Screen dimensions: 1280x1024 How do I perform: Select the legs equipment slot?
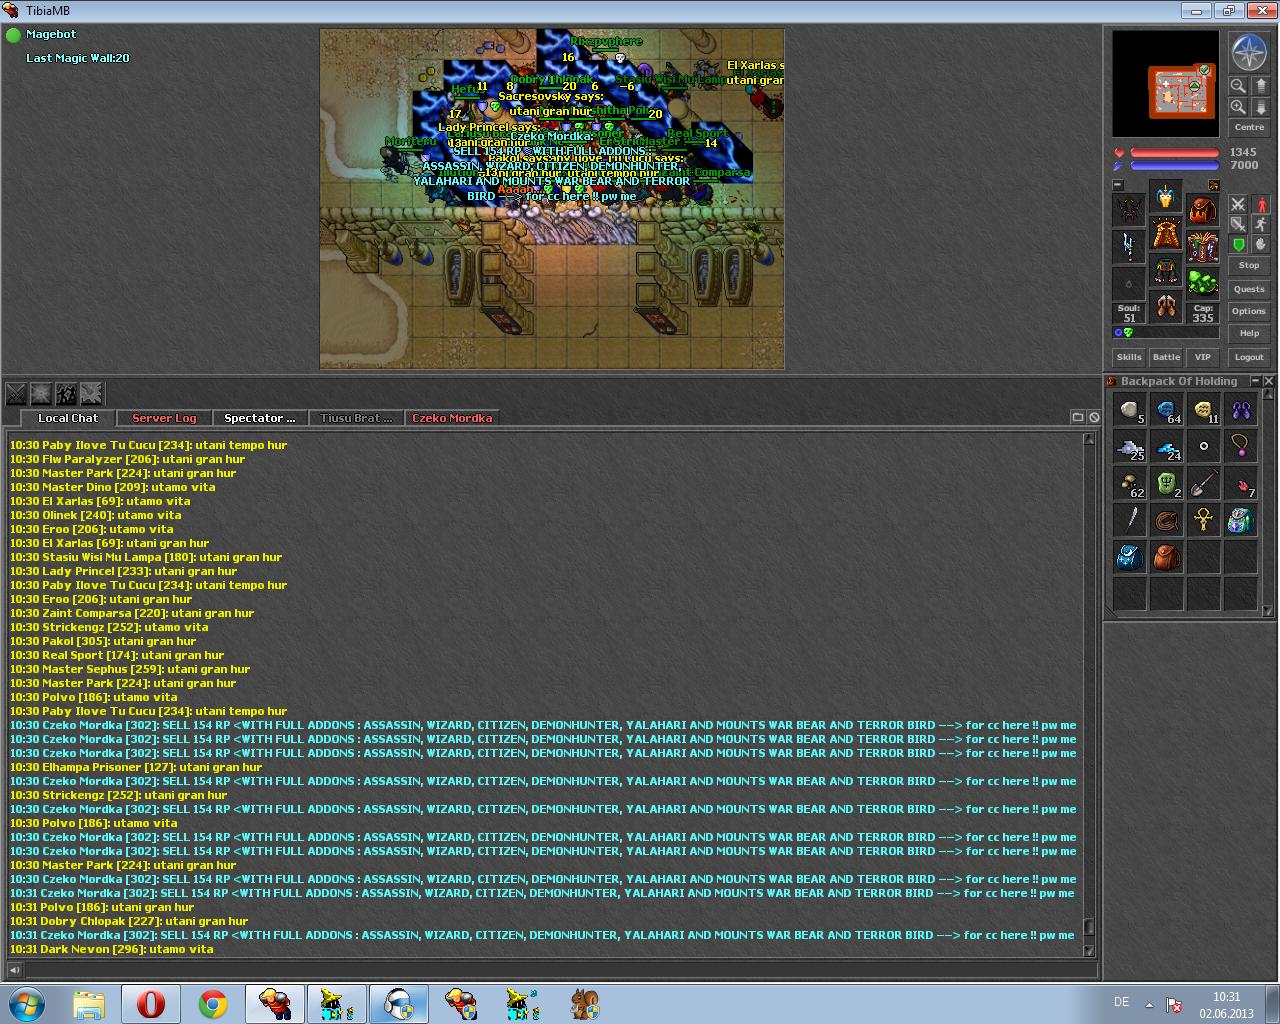coord(1166,270)
